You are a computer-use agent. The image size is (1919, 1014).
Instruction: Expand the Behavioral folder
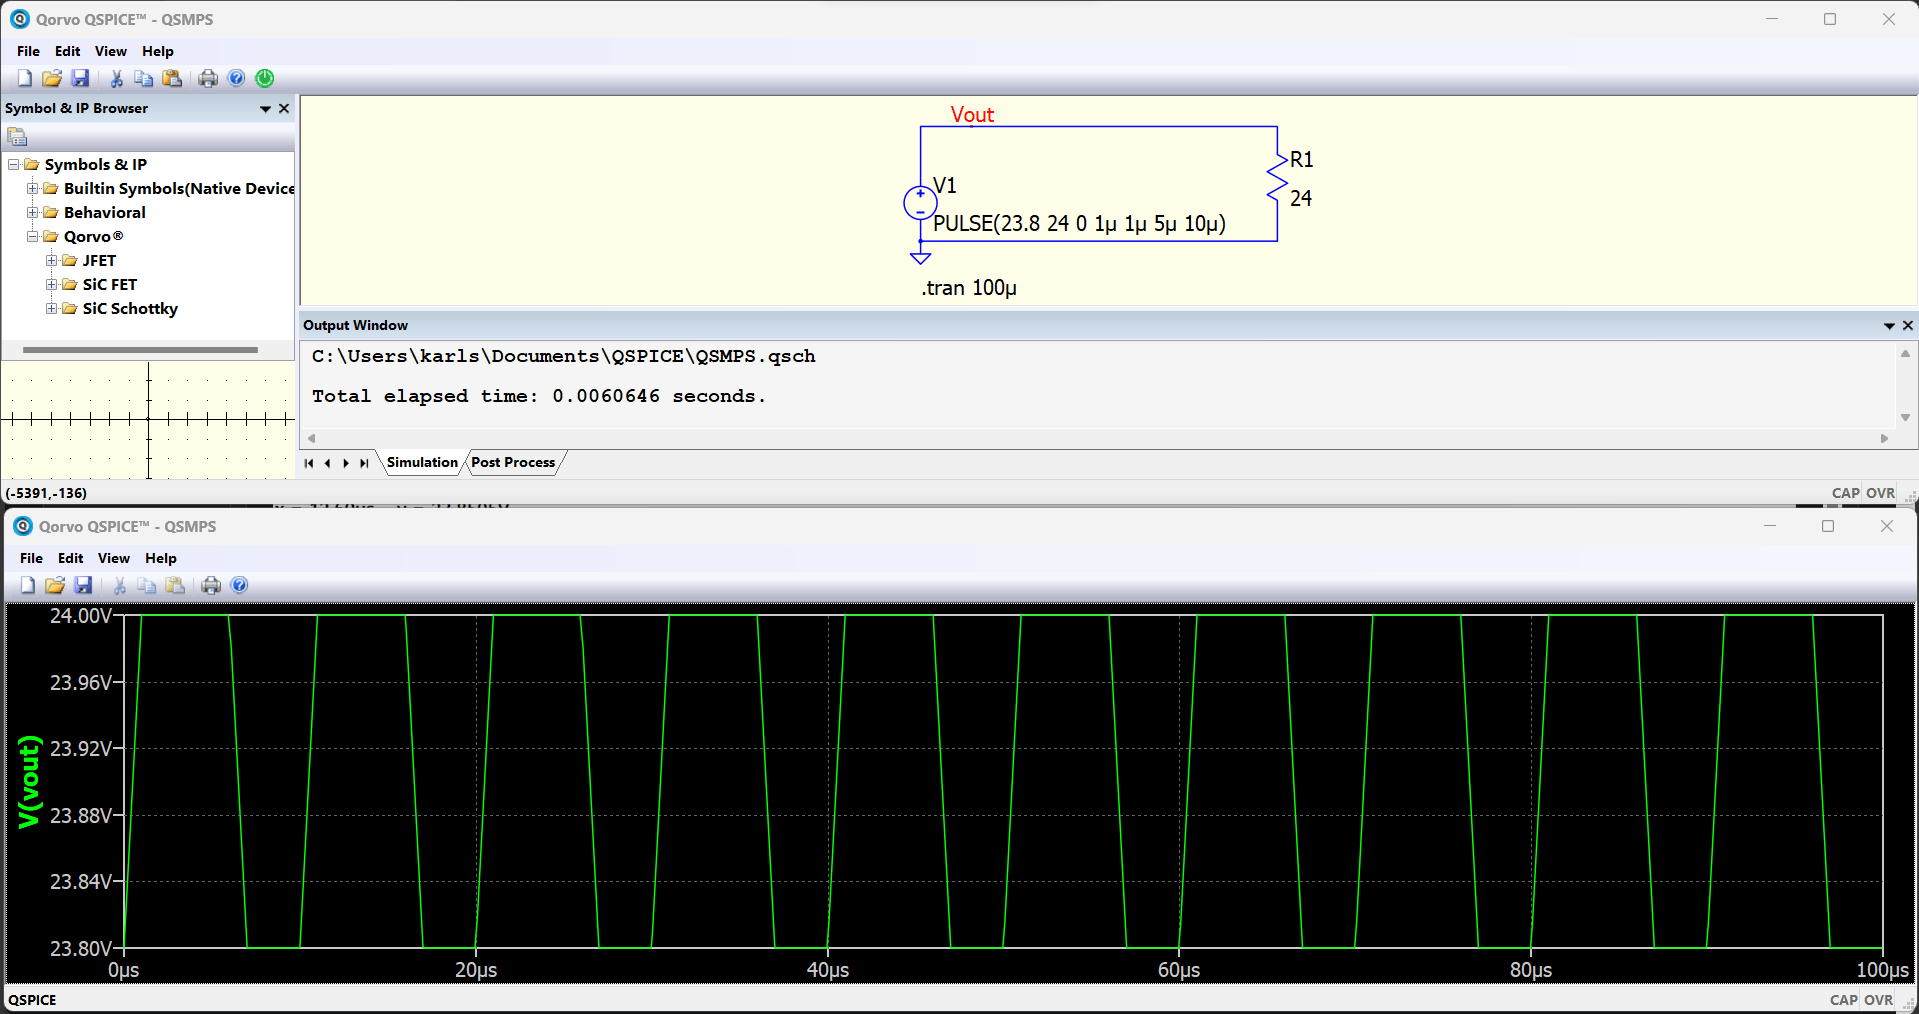point(33,212)
